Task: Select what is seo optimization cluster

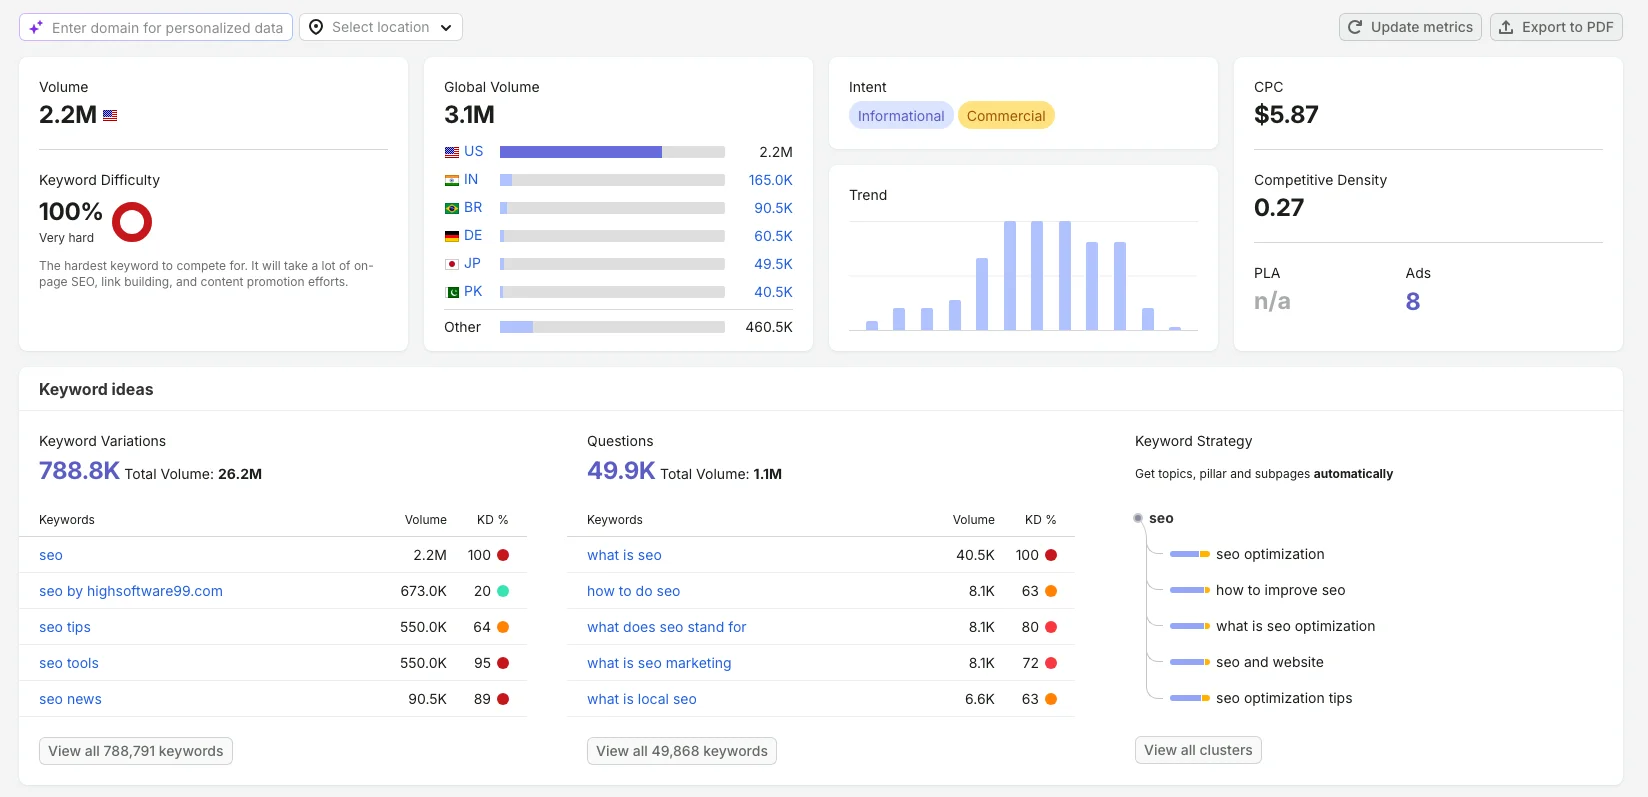Action: [1295, 626]
